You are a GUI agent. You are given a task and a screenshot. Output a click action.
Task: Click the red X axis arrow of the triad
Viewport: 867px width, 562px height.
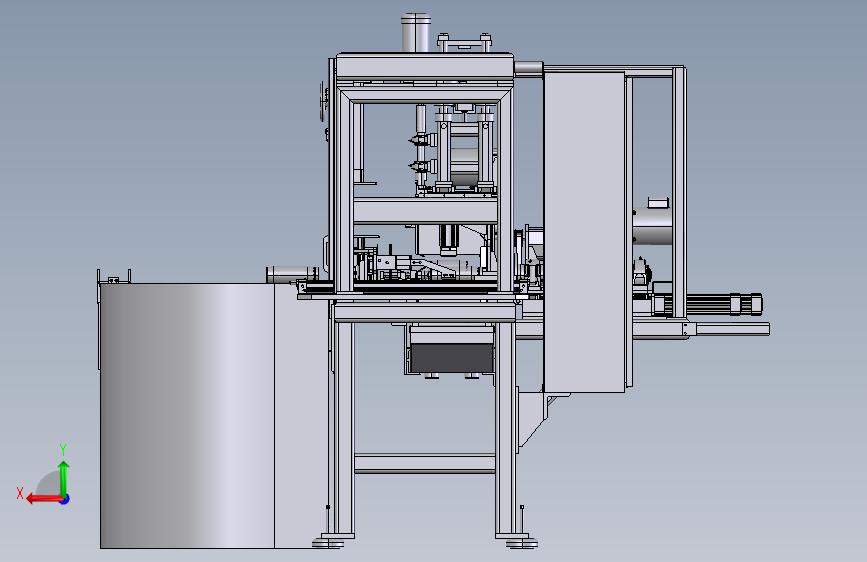pyautogui.click(x=43, y=499)
